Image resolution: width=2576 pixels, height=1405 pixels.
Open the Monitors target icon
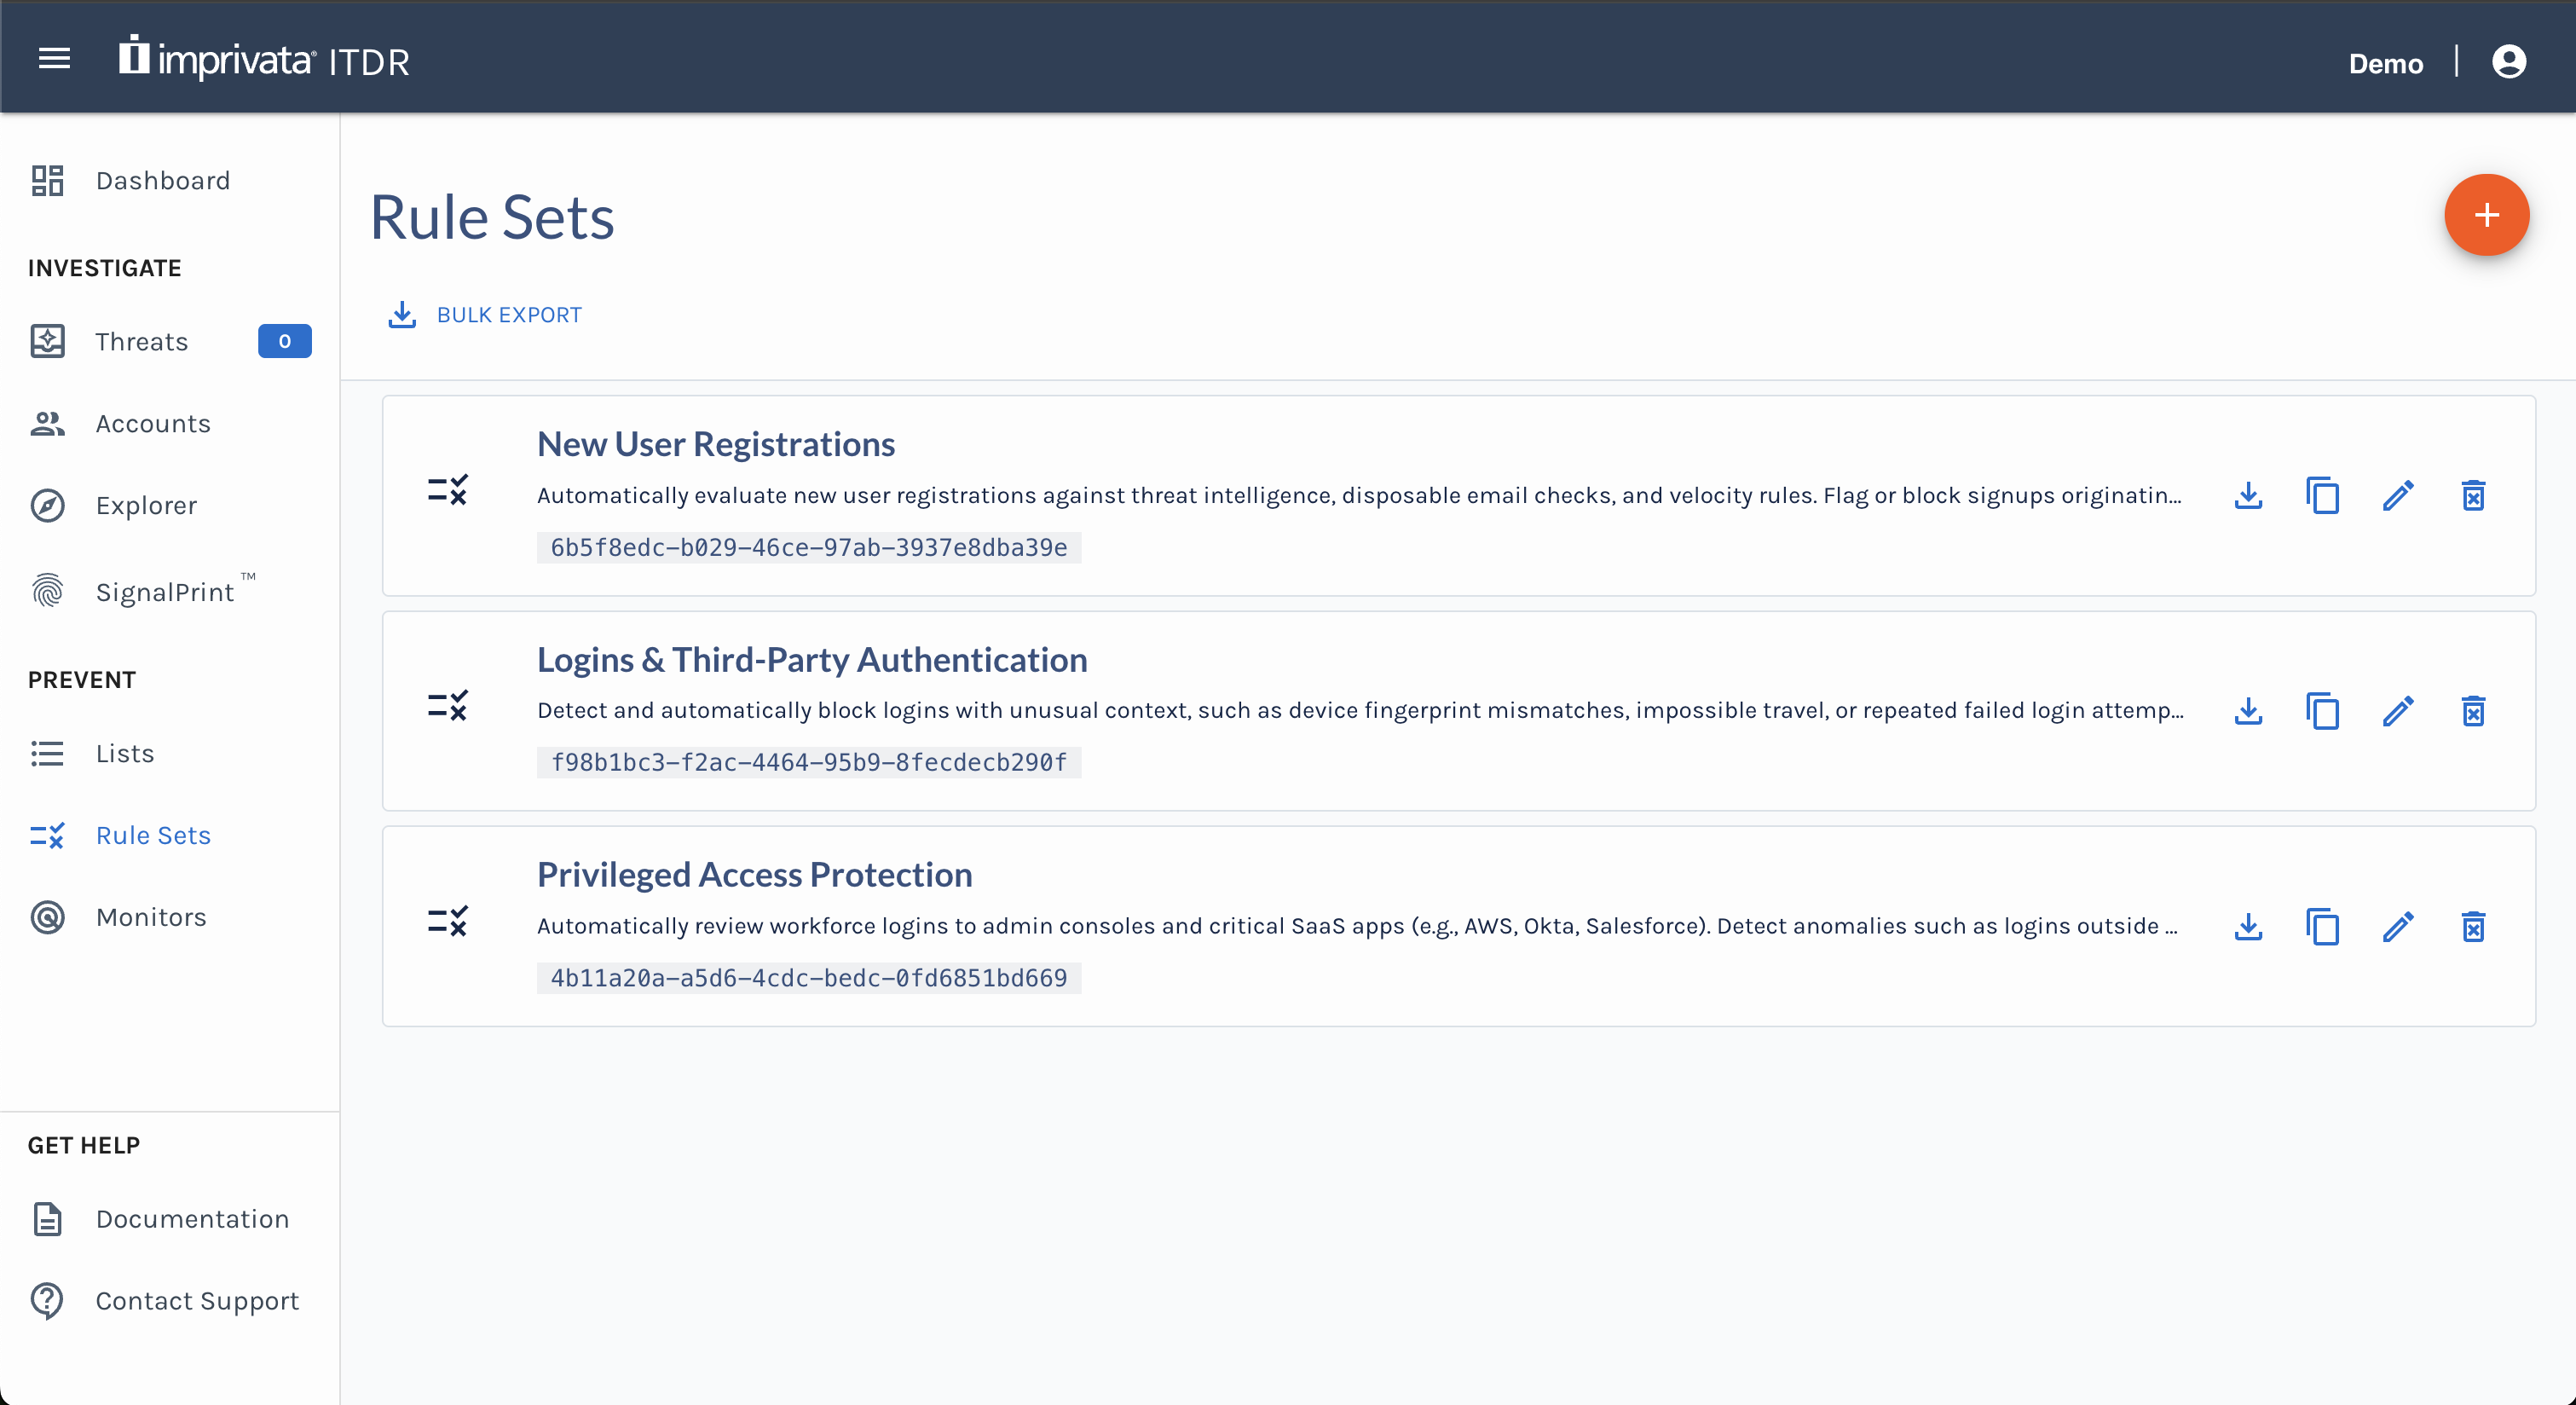coord(47,917)
